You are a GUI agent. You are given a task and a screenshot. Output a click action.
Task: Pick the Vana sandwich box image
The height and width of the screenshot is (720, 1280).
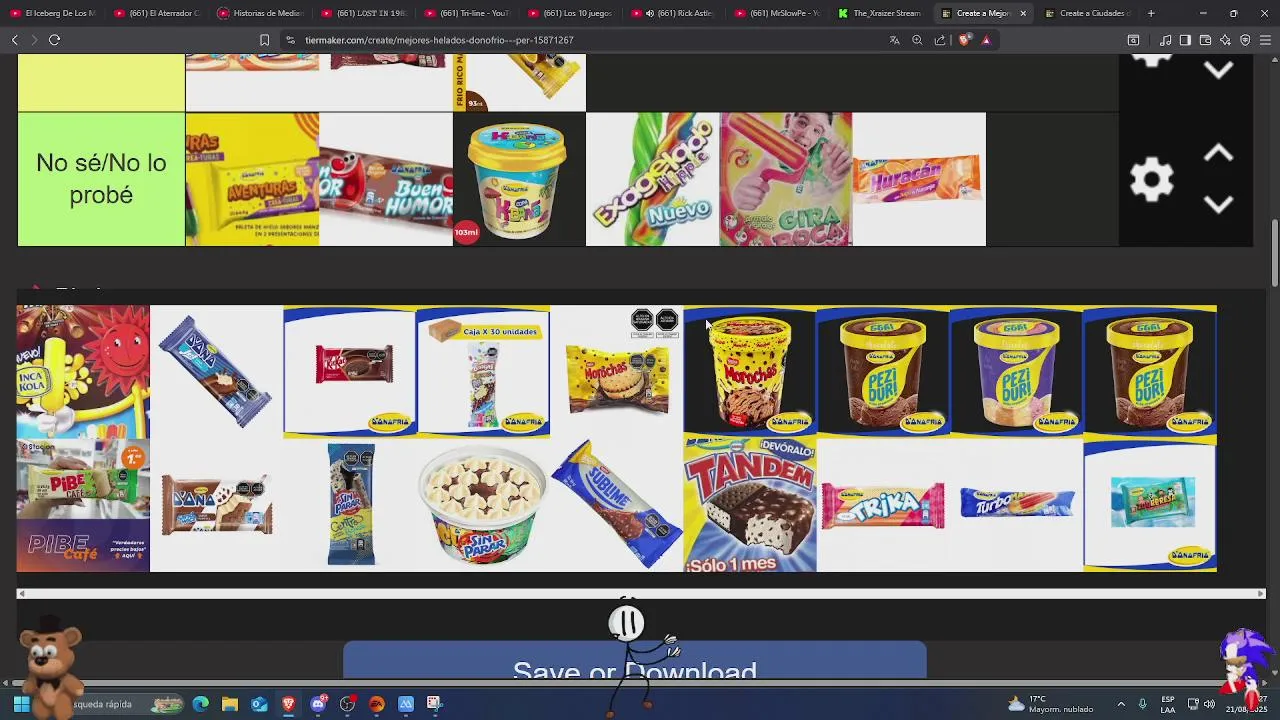pos(216,505)
